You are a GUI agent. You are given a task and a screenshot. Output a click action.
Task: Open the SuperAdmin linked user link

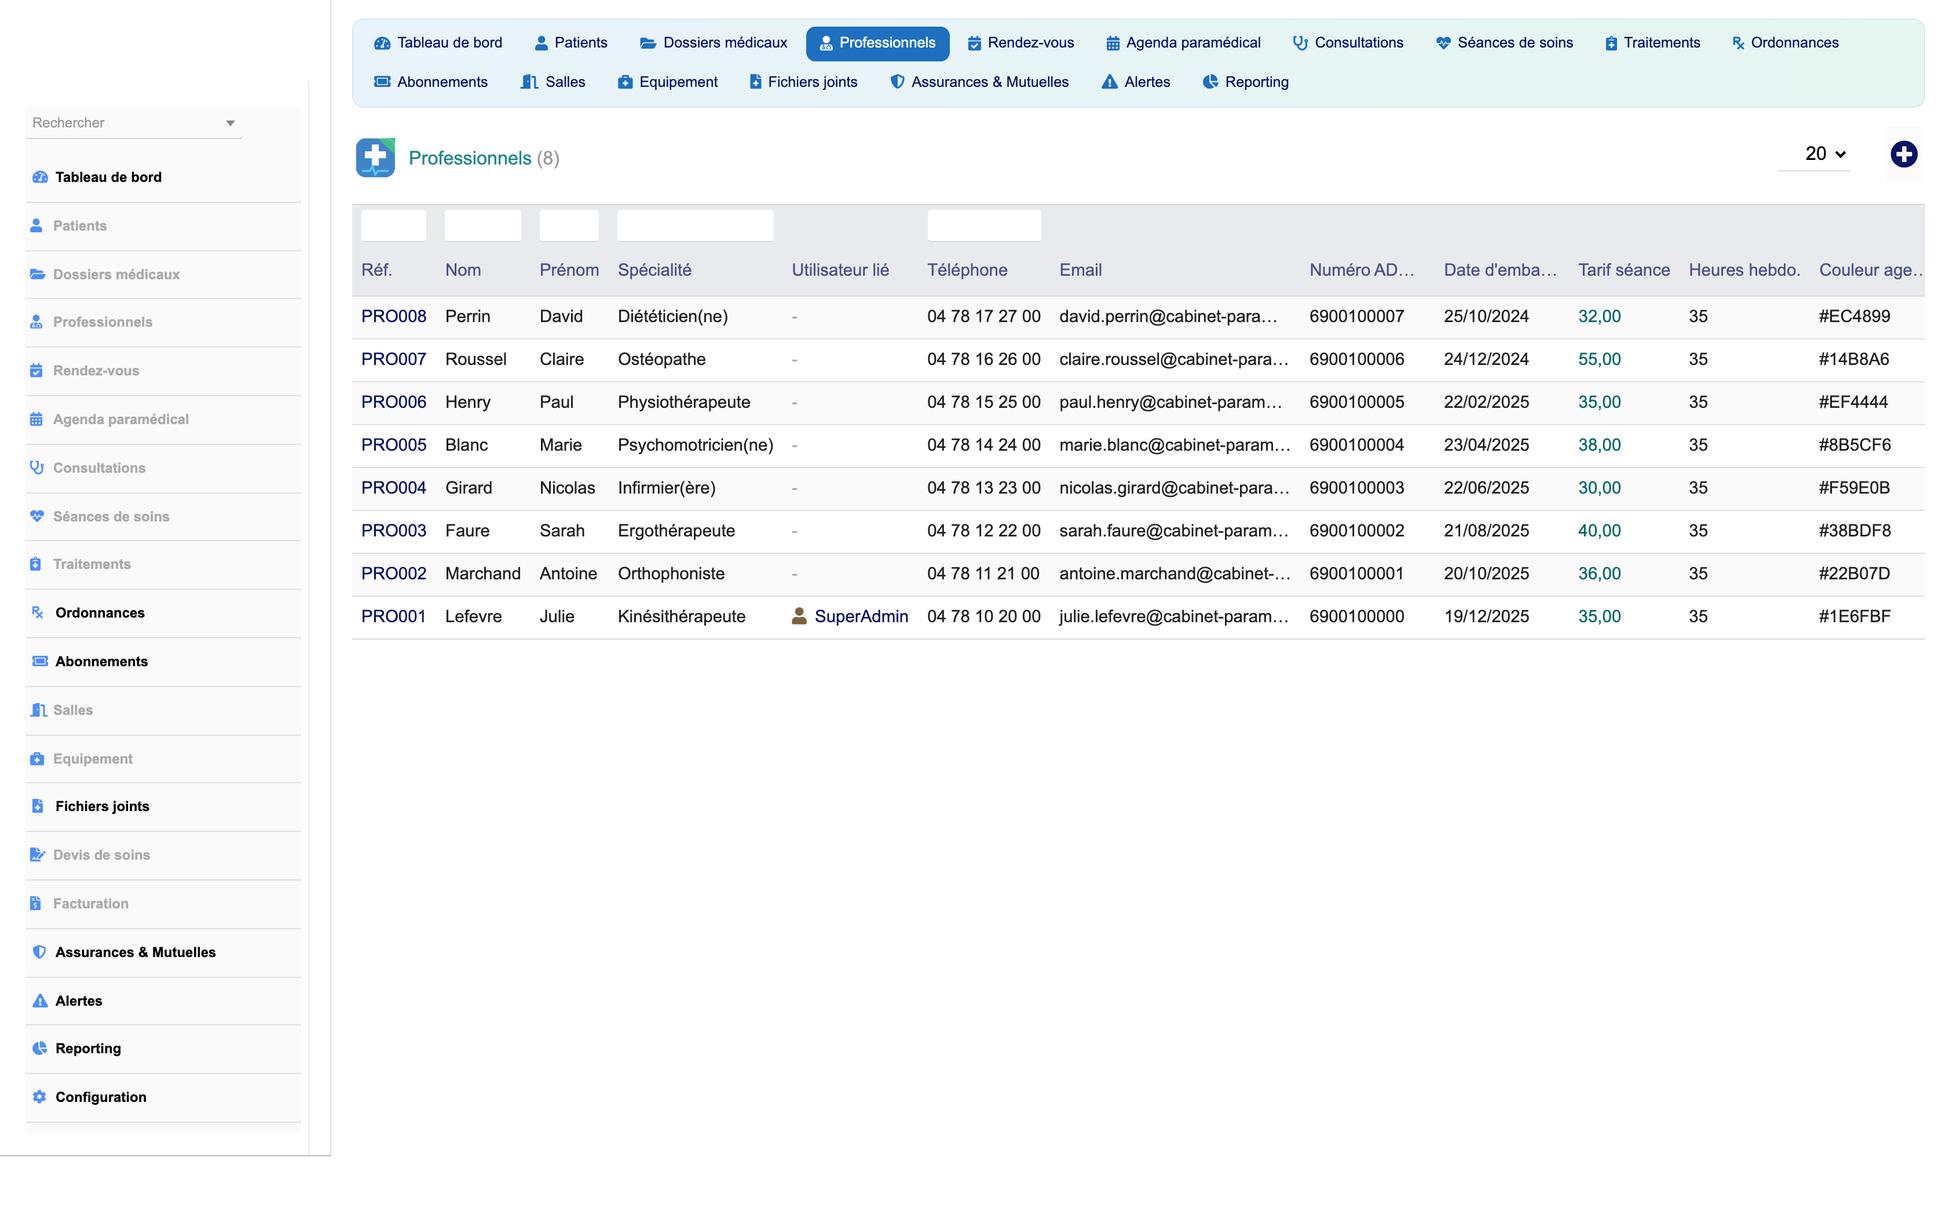point(861,616)
